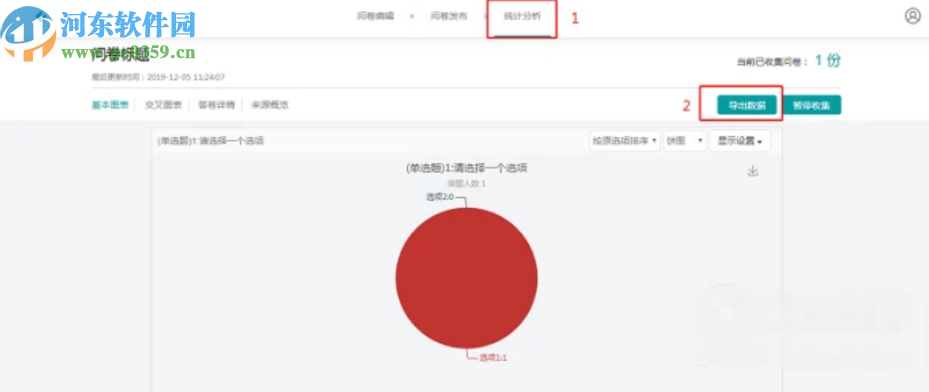Click the red pie chart slice
The height and width of the screenshot is (392, 929).
[x=466, y=278]
